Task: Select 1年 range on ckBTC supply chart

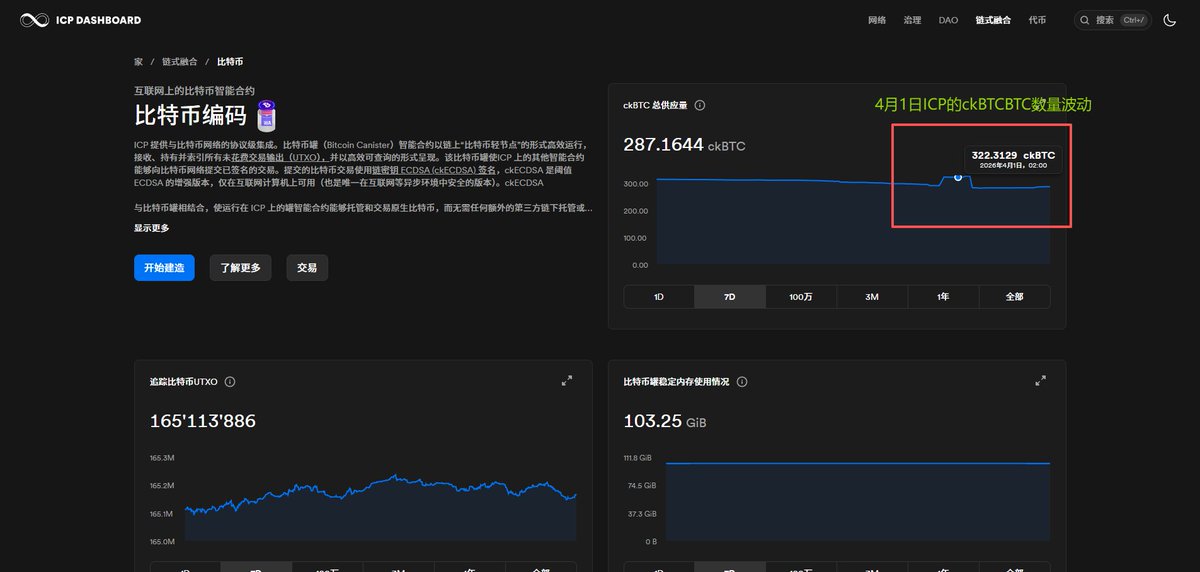Action: pos(943,297)
